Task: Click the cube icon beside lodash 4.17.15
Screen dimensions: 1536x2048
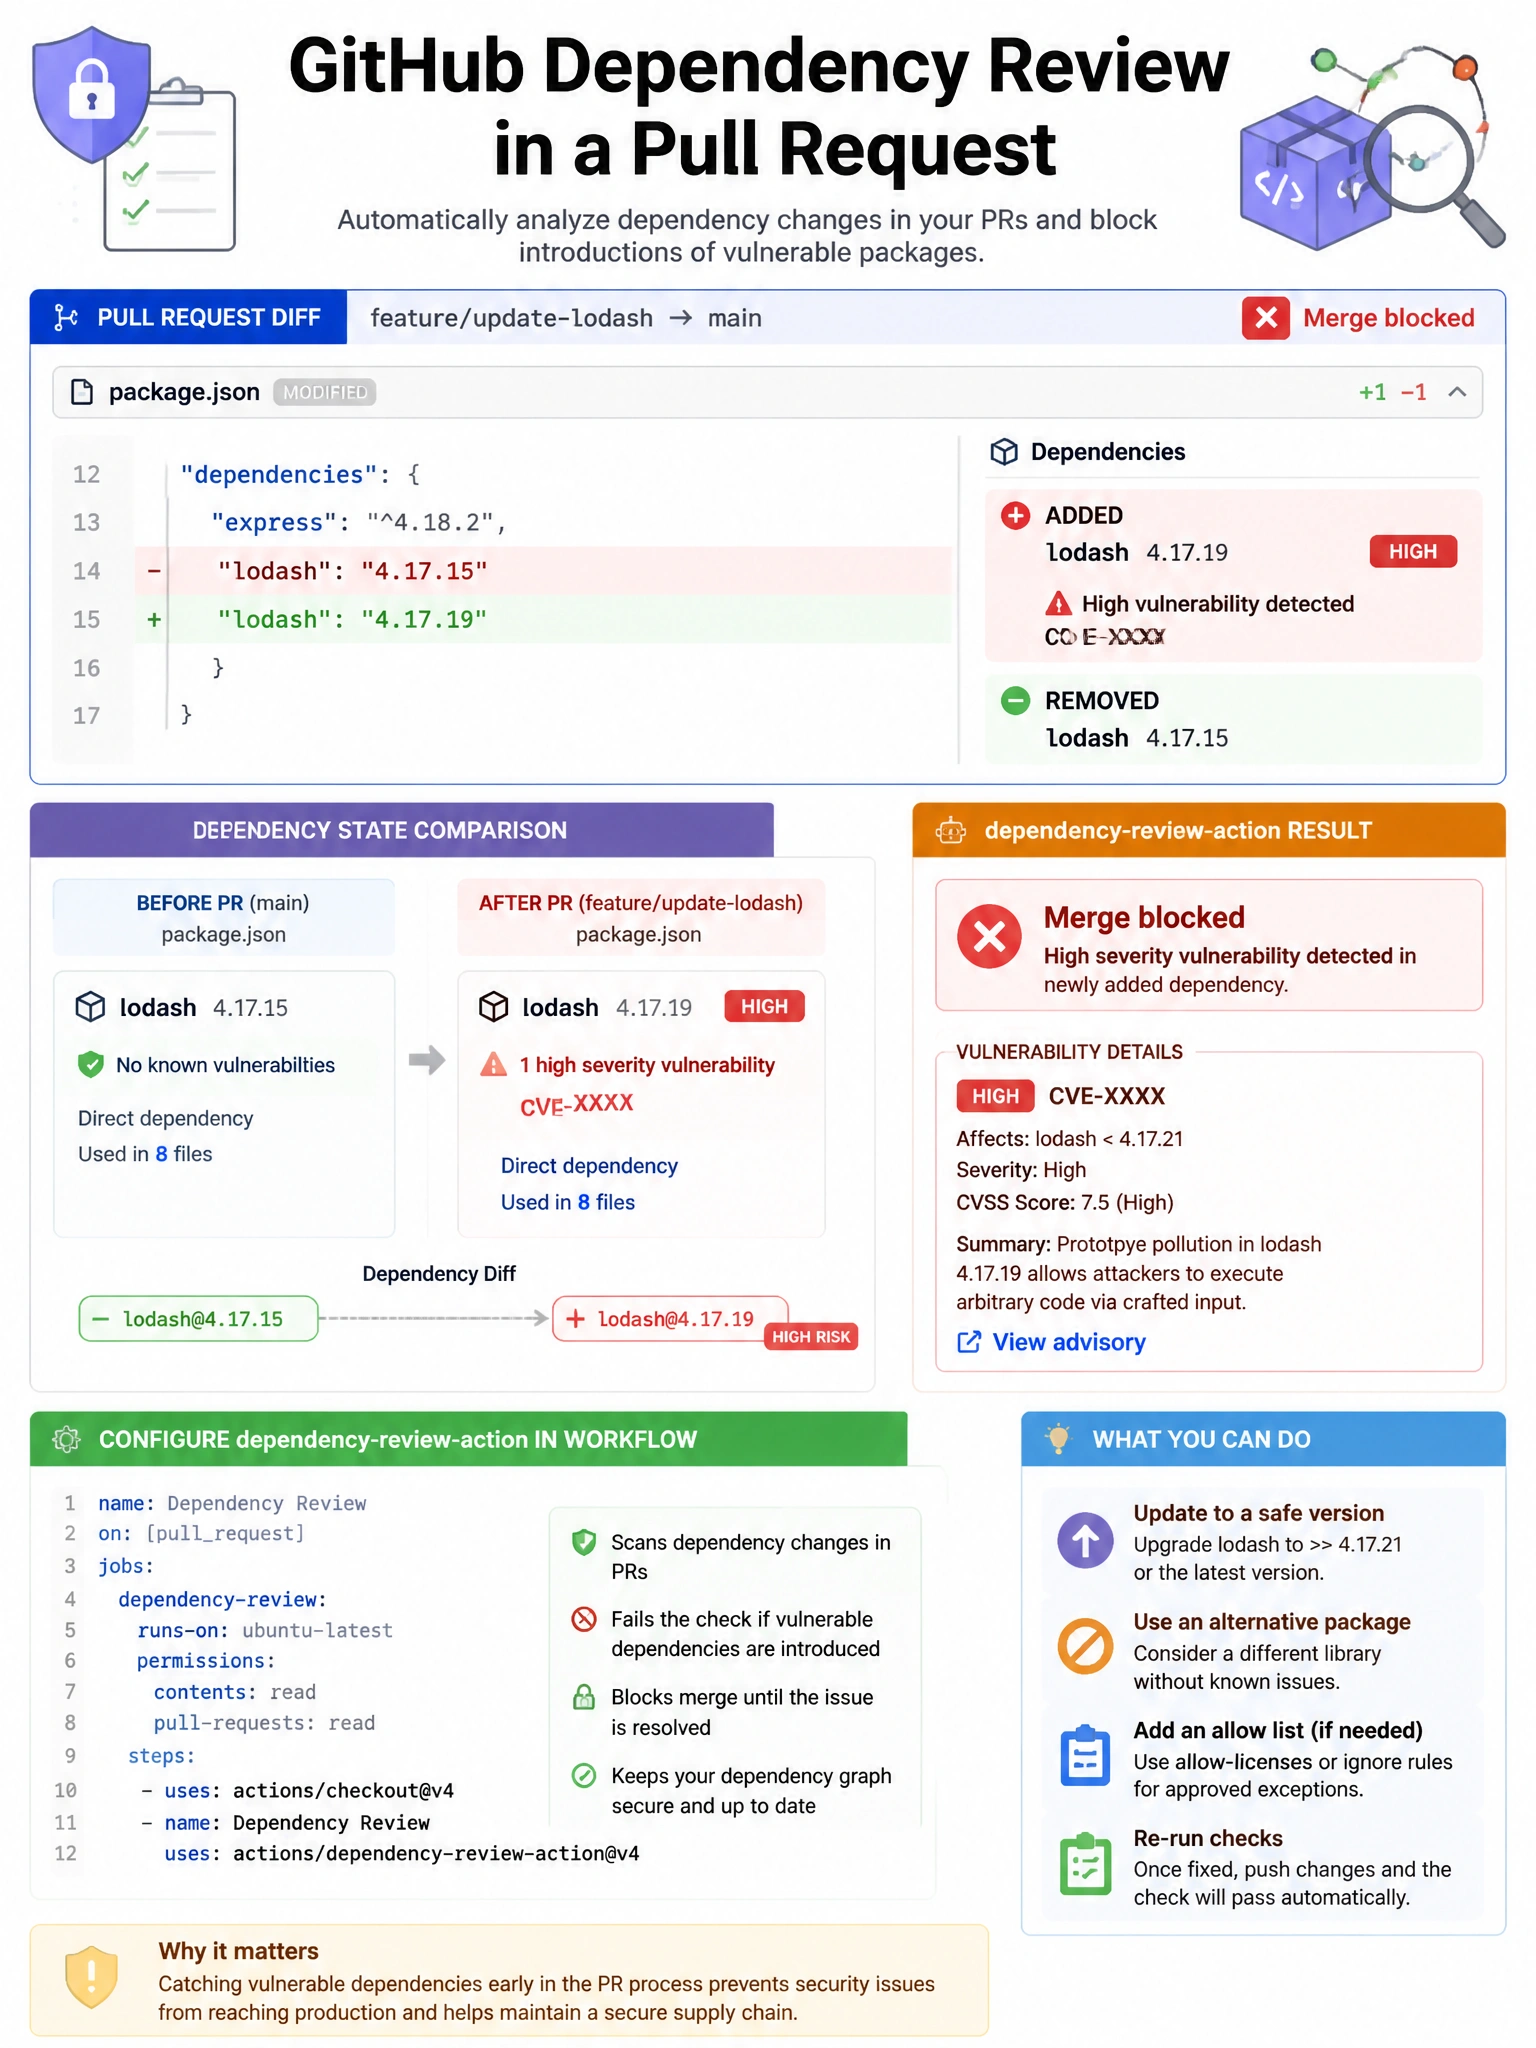Action: click(x=90, y=1007)
